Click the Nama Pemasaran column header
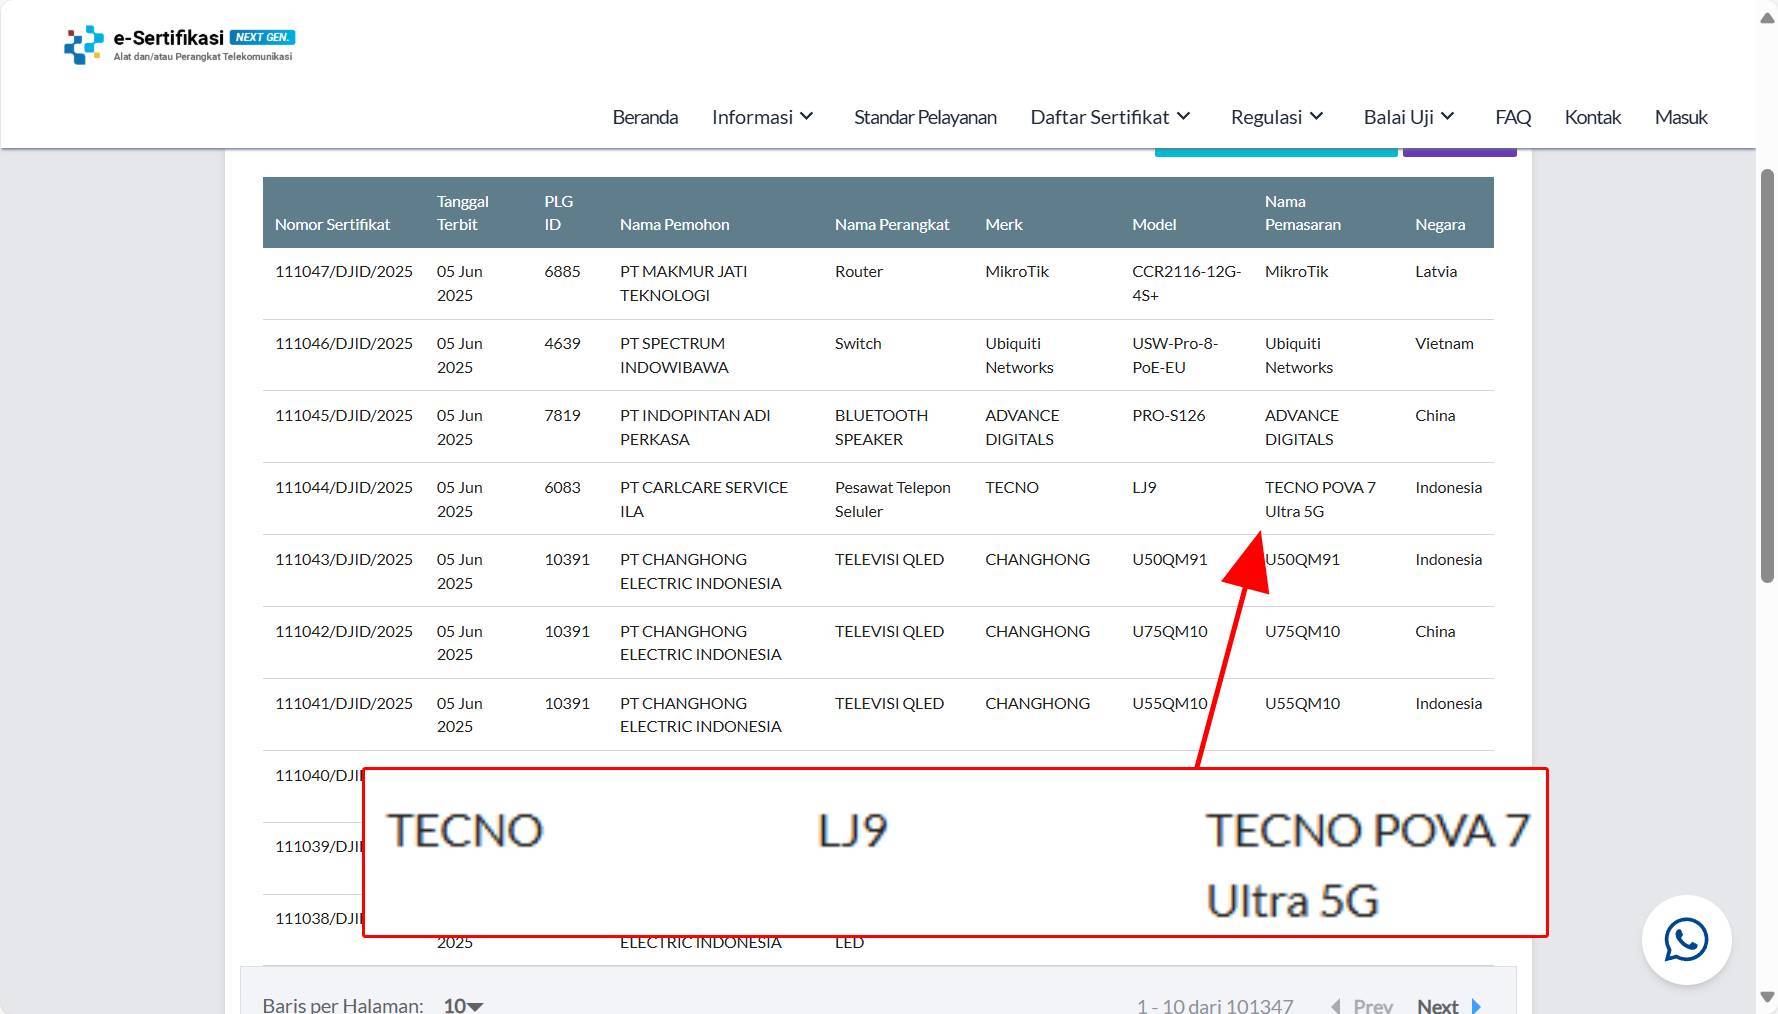This screenshot has width=1778, height=1014. coord(1302,212)
